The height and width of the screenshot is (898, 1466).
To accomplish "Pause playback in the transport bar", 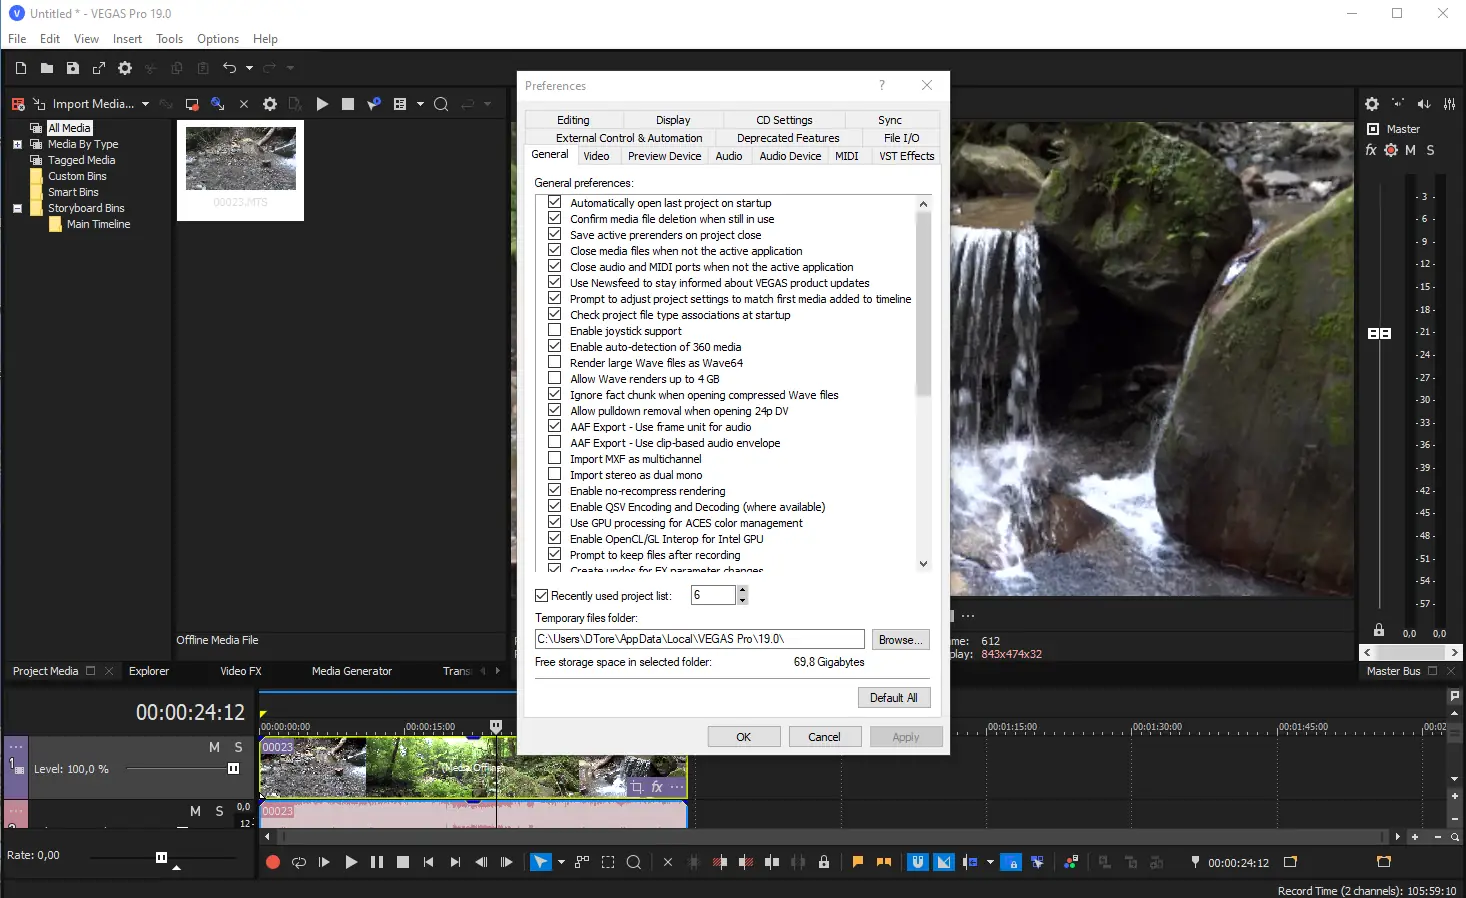I will [x=377, y=862].
